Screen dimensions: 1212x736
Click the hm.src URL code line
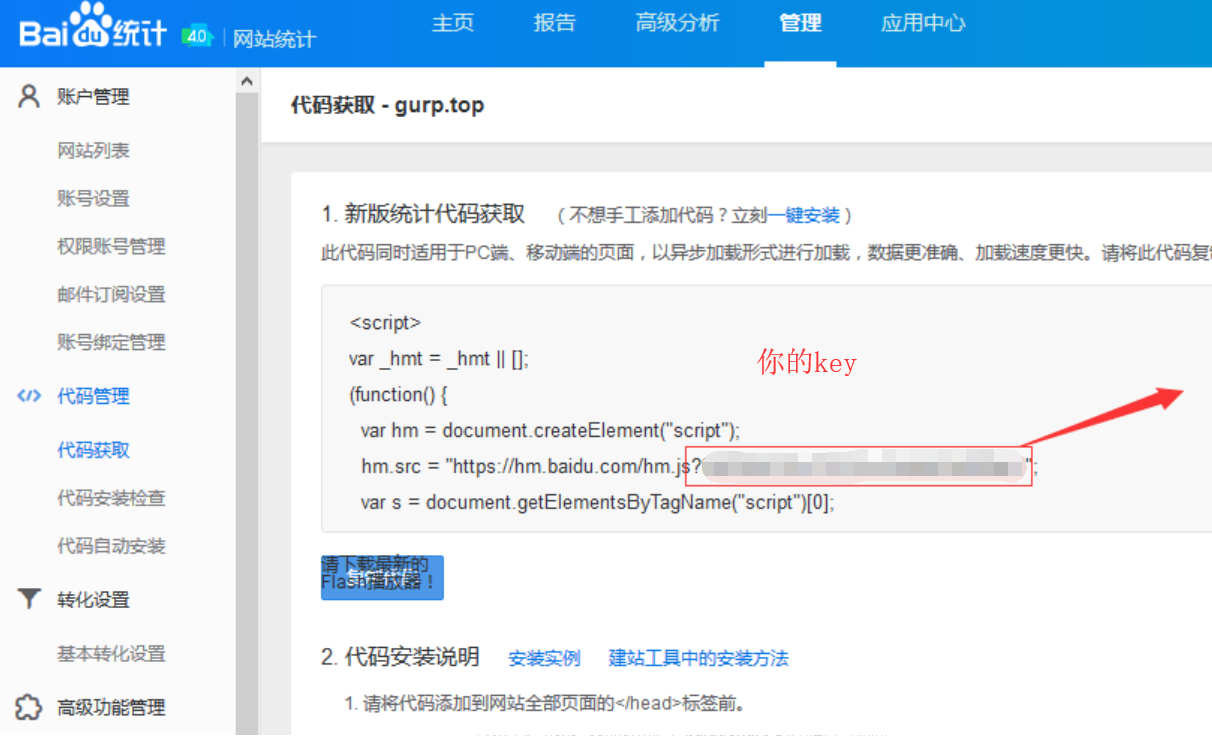point(699,467)
